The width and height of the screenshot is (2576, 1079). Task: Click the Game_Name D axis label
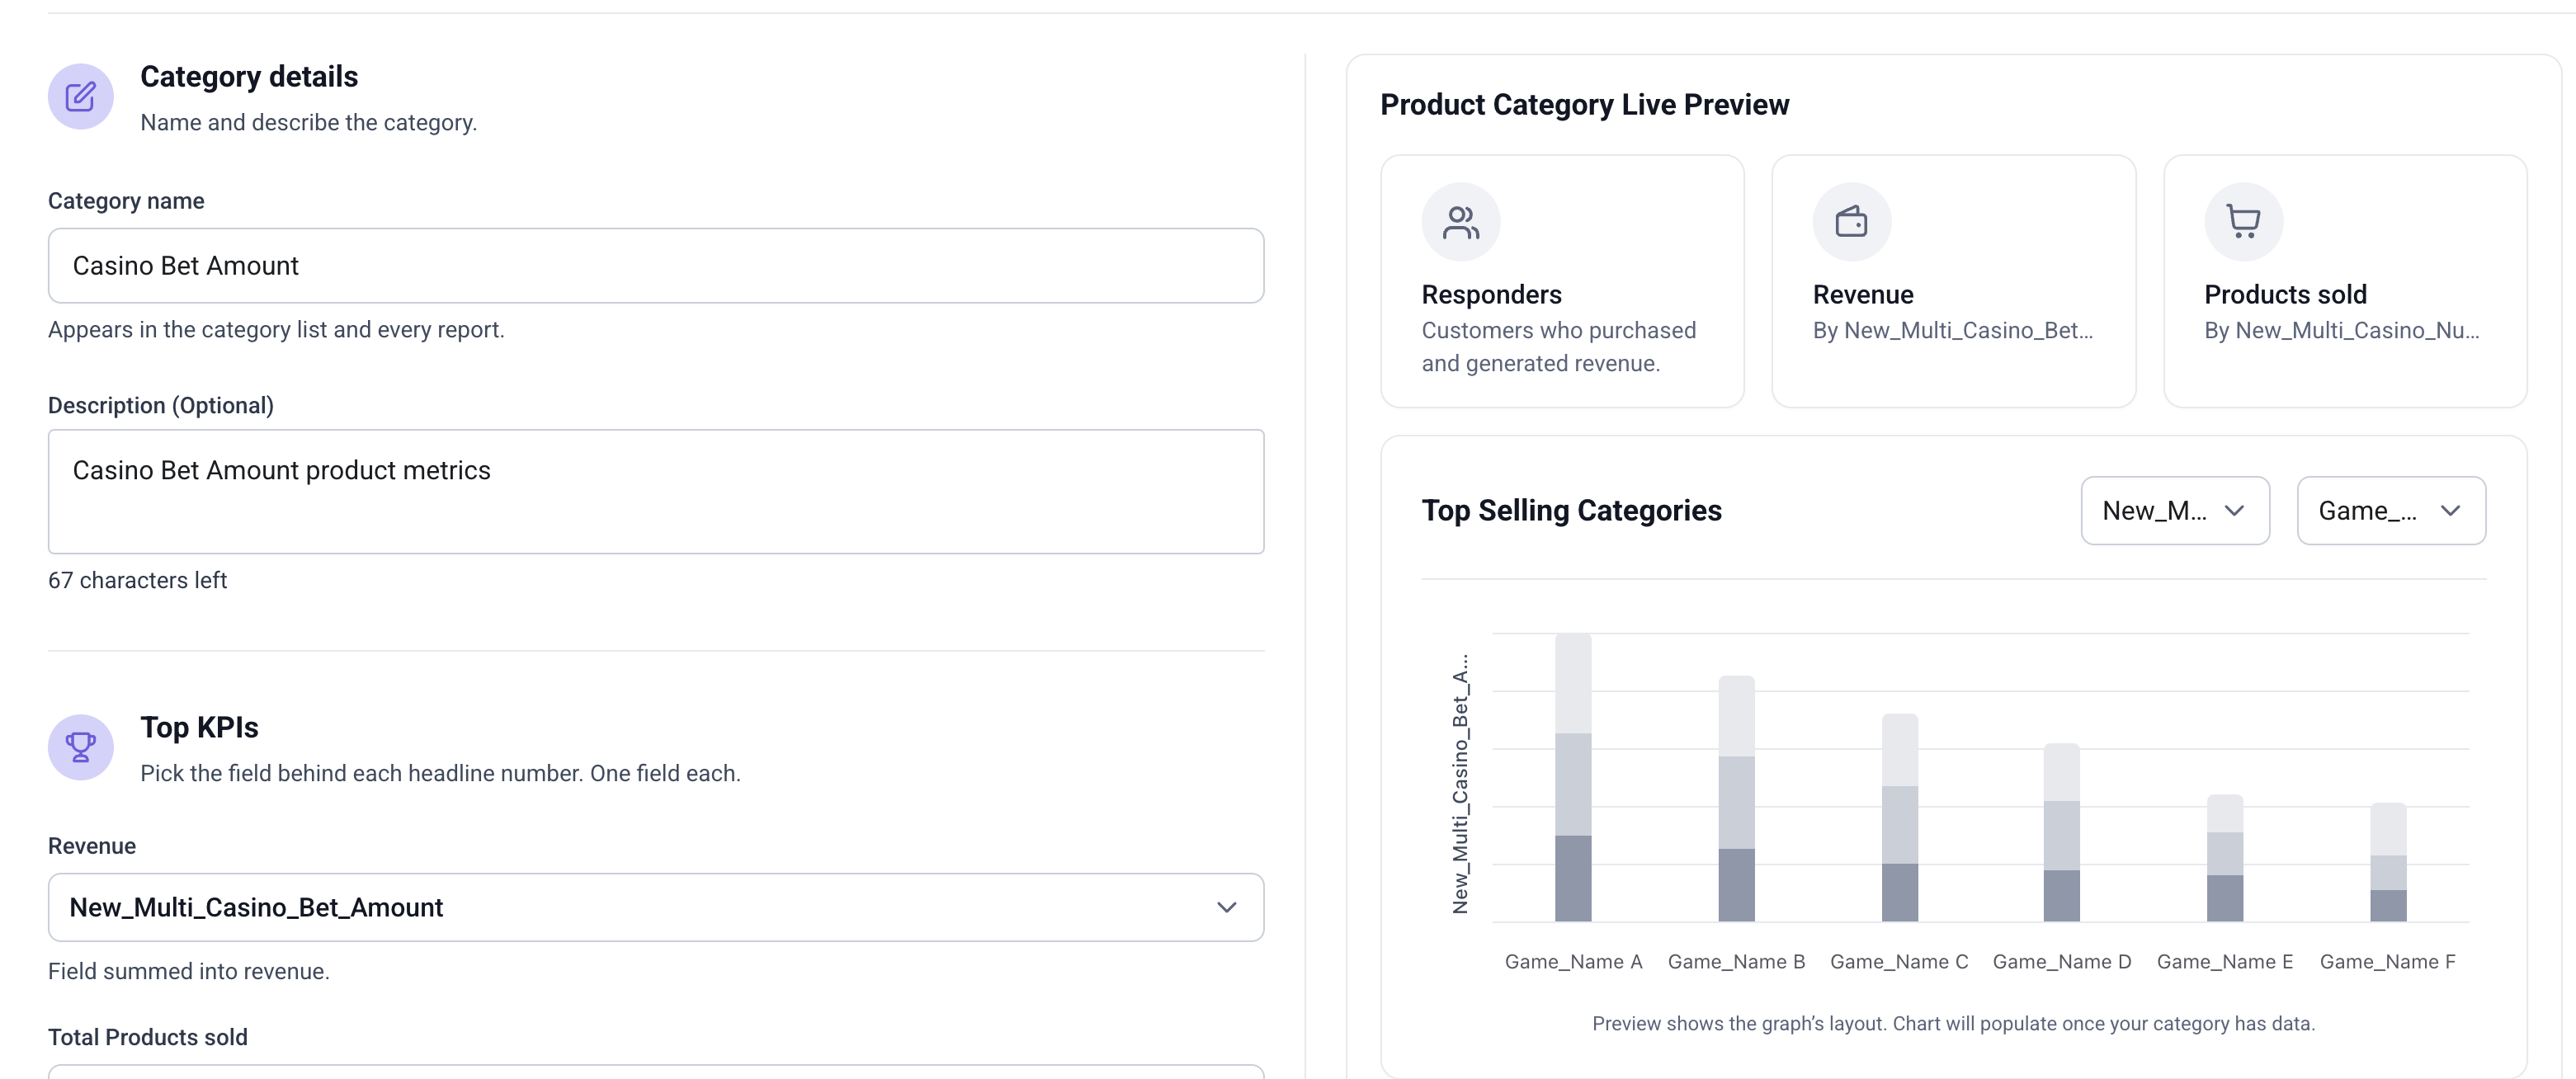click(x=2062, y=962)
